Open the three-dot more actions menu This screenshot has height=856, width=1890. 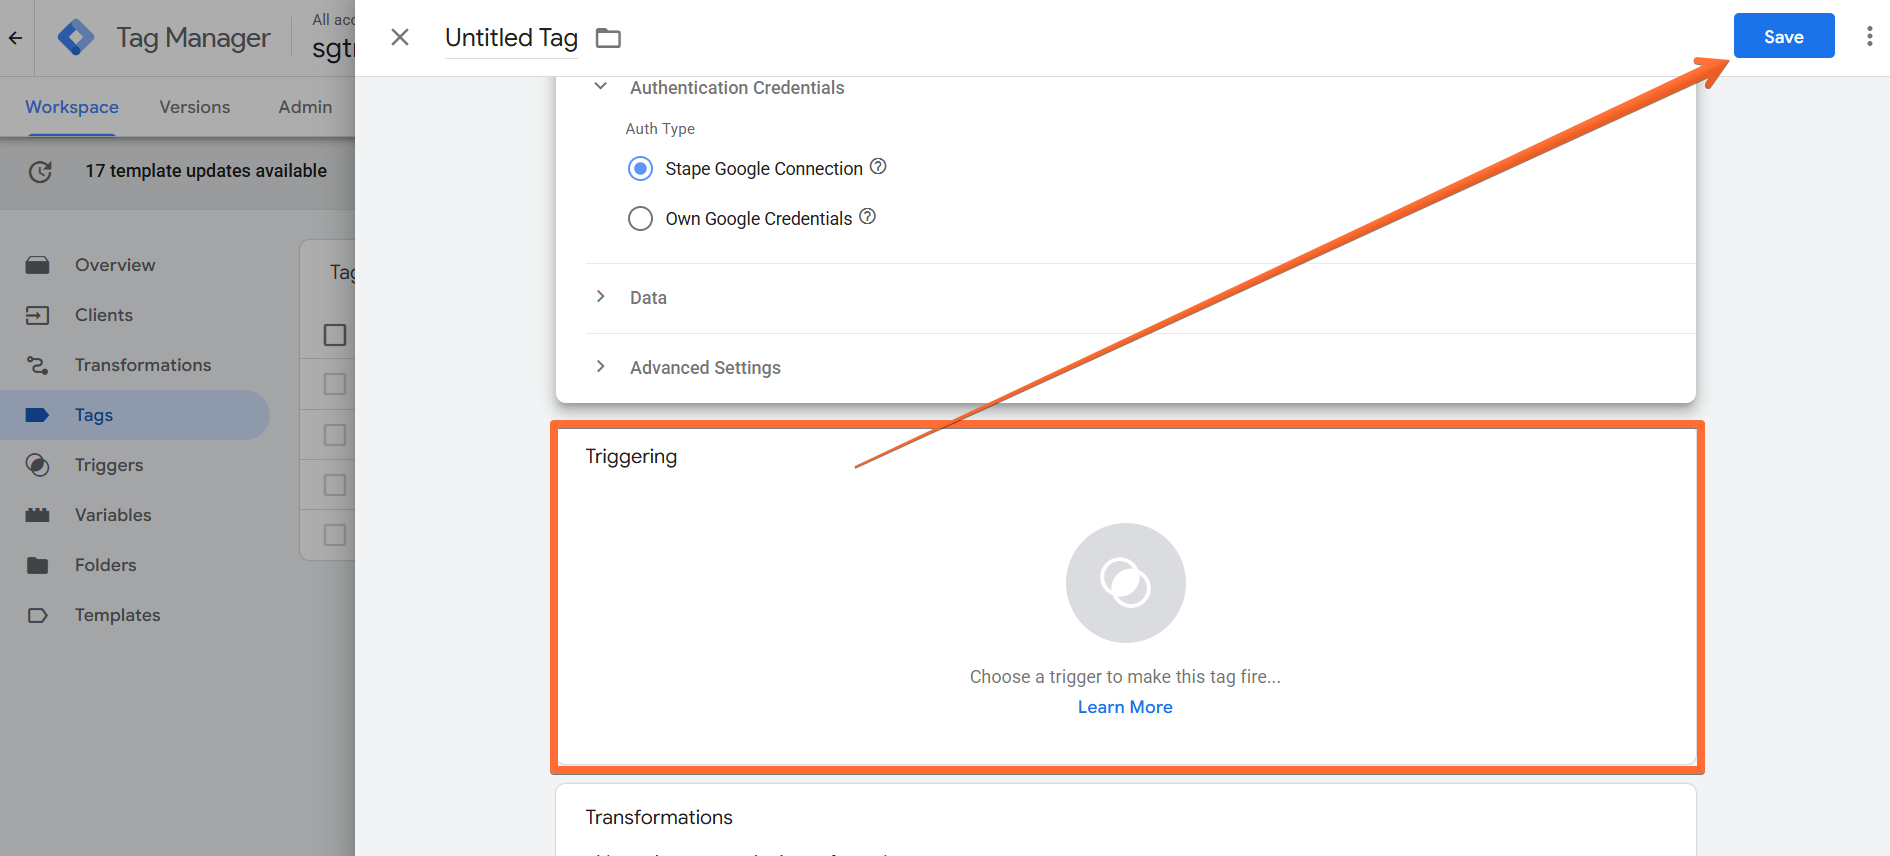1869,37
